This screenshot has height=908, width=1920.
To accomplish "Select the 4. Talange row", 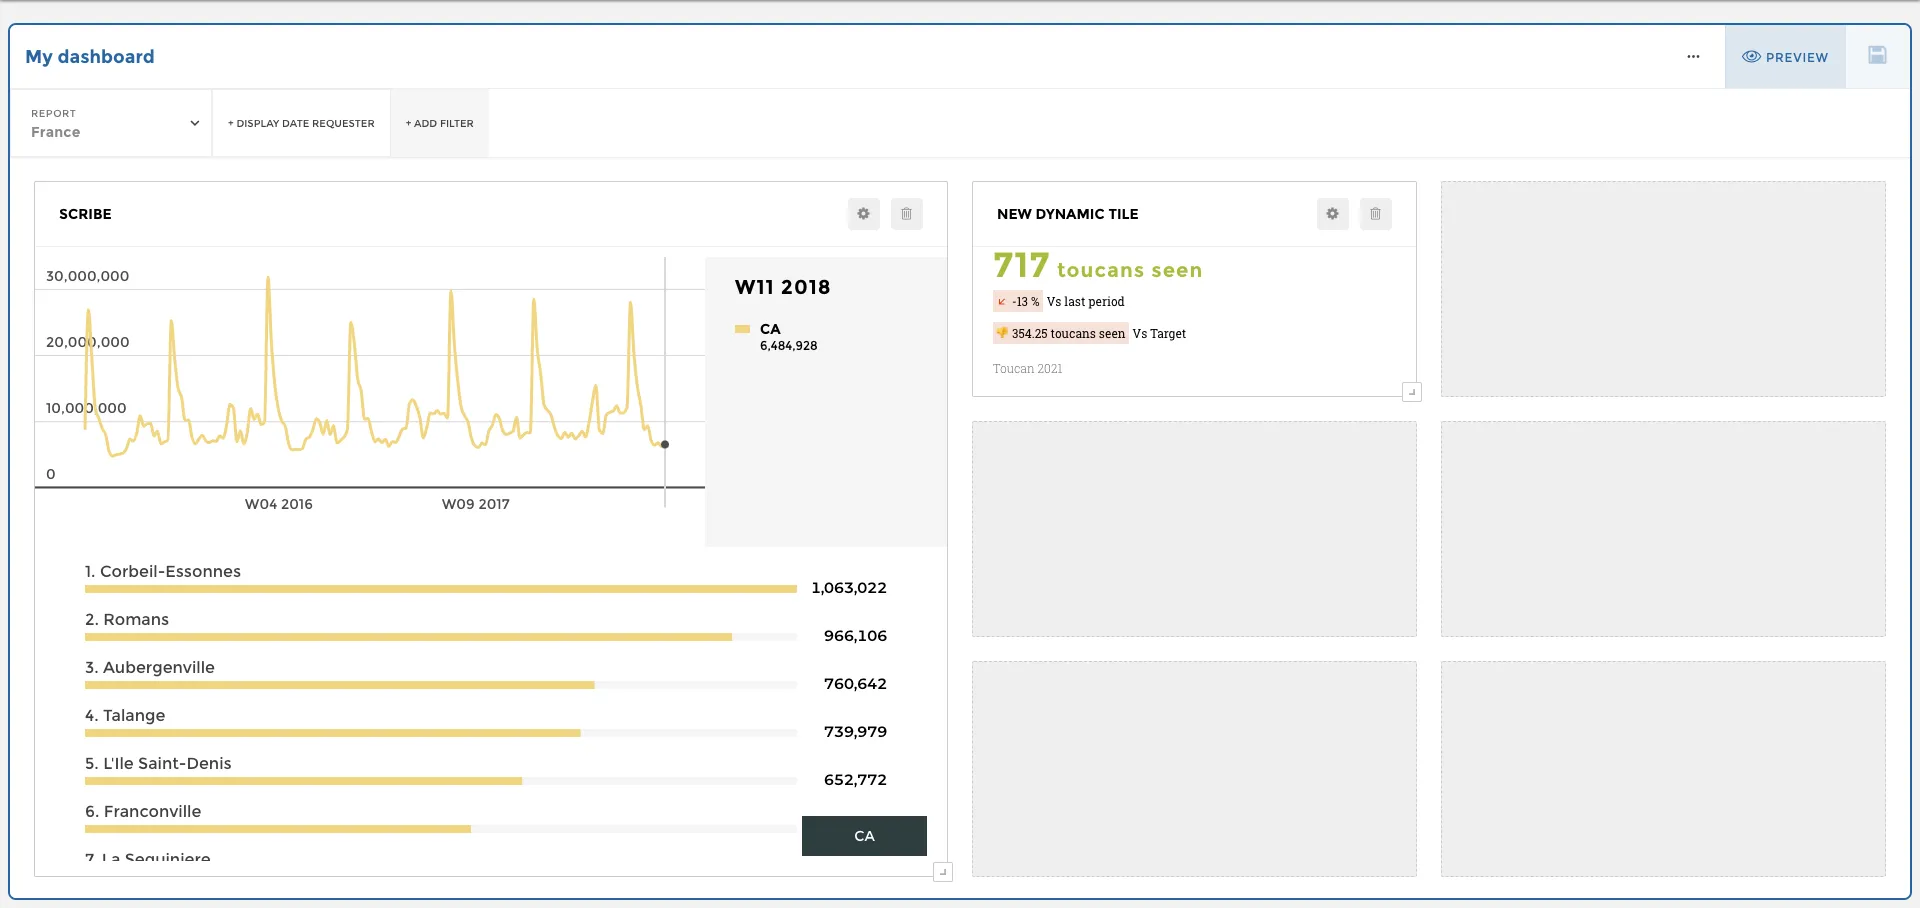I will (486, 723).
